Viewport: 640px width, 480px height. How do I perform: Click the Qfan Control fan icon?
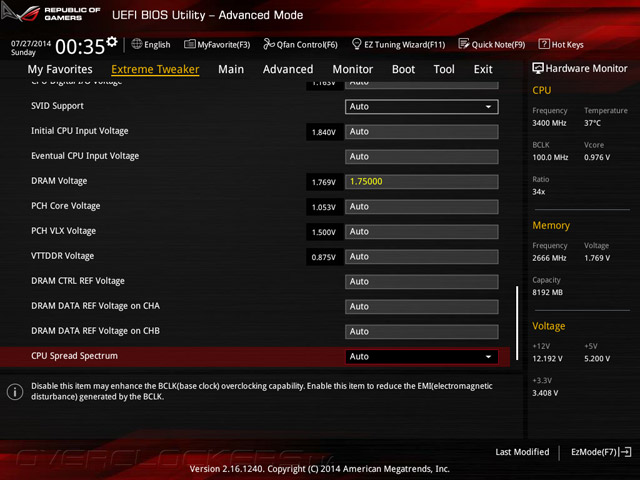point(269,44)
